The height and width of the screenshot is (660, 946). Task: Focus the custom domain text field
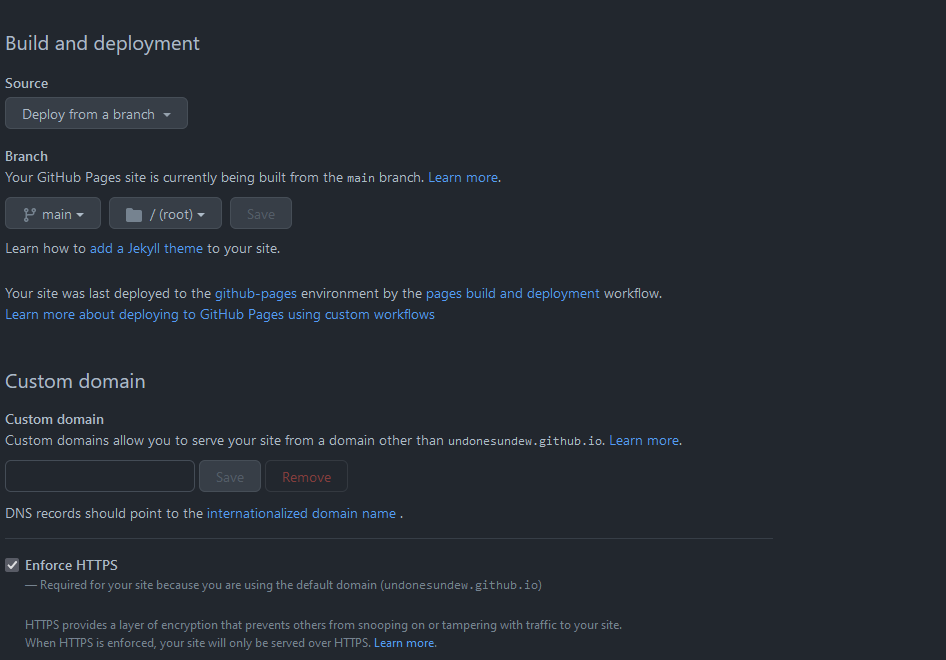[100, 477]
